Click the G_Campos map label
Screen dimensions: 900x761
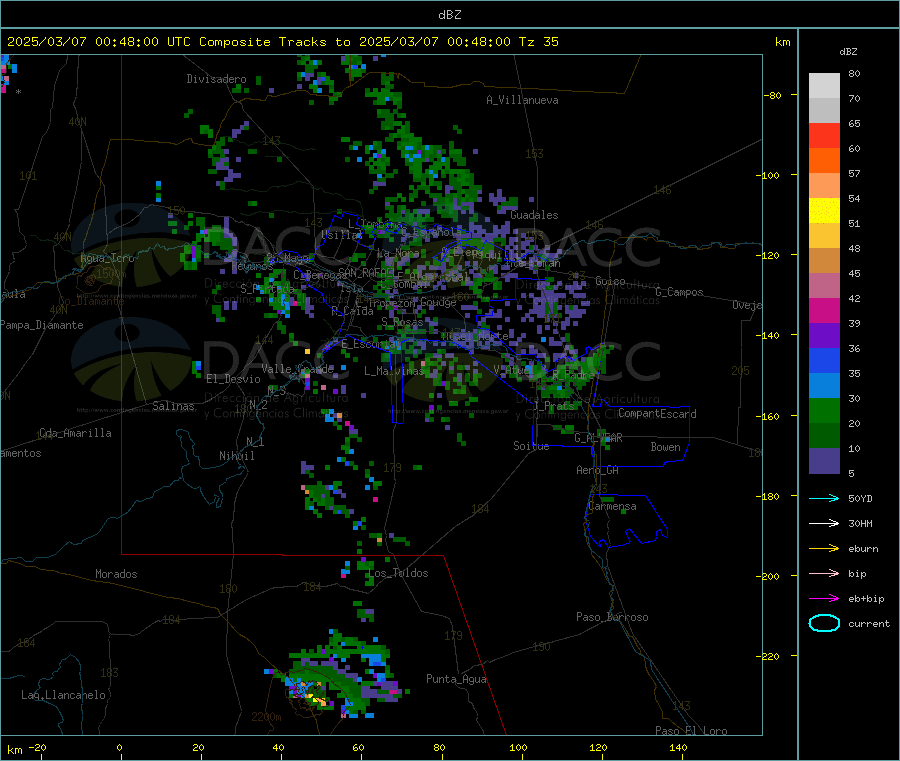(x=679, y=292)
